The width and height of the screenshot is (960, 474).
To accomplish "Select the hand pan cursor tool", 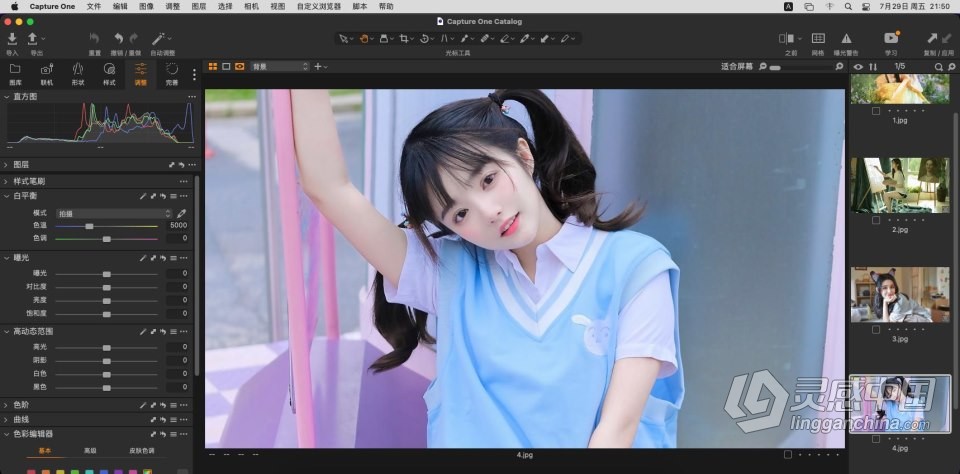I will (x=366, y=39).
